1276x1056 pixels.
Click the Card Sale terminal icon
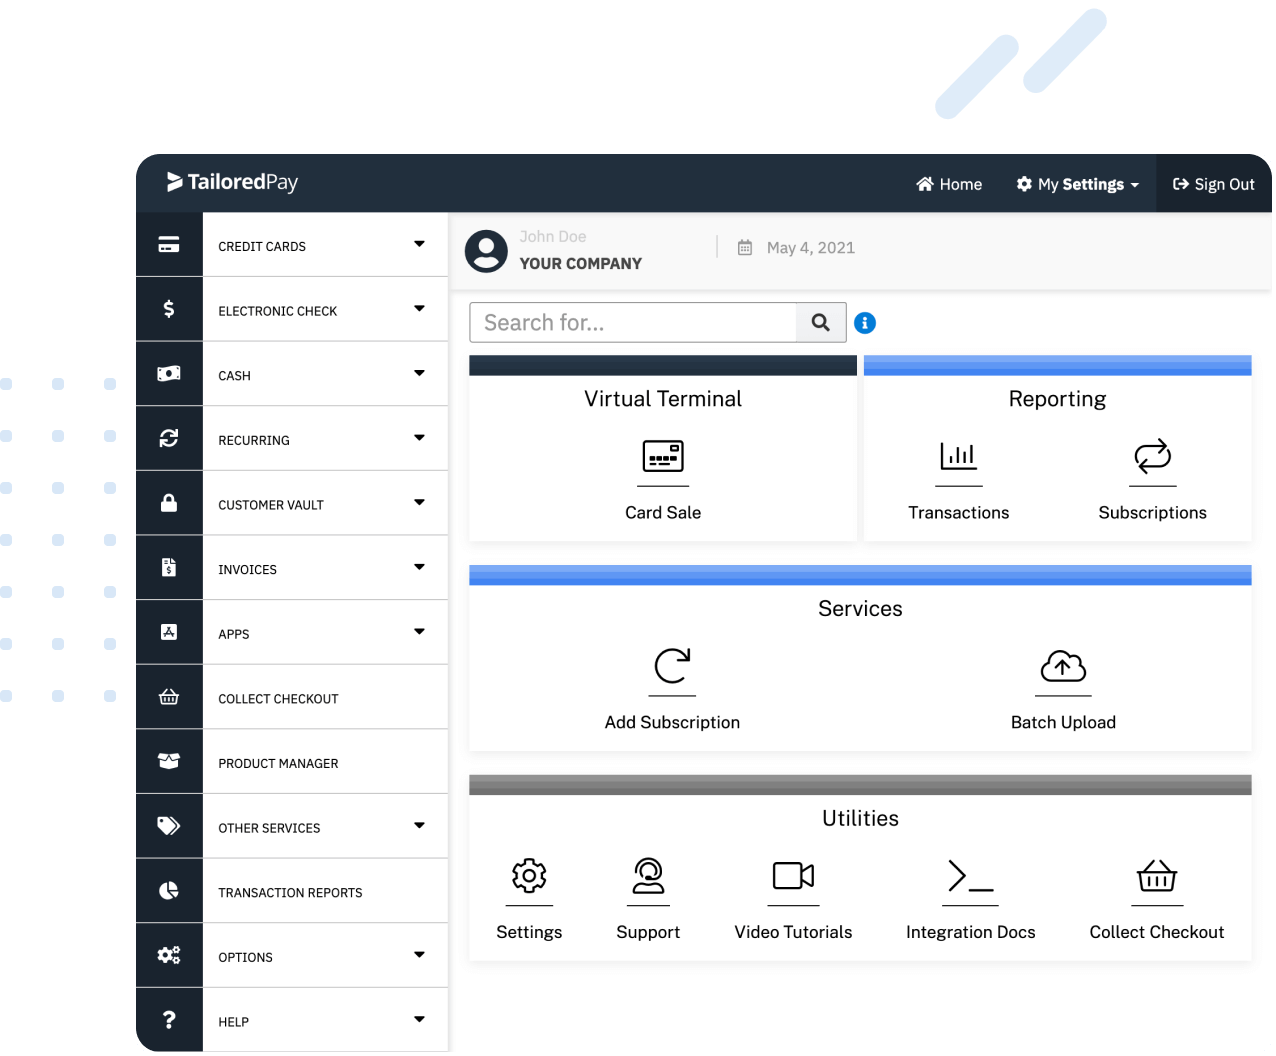[x=662, y=456]
